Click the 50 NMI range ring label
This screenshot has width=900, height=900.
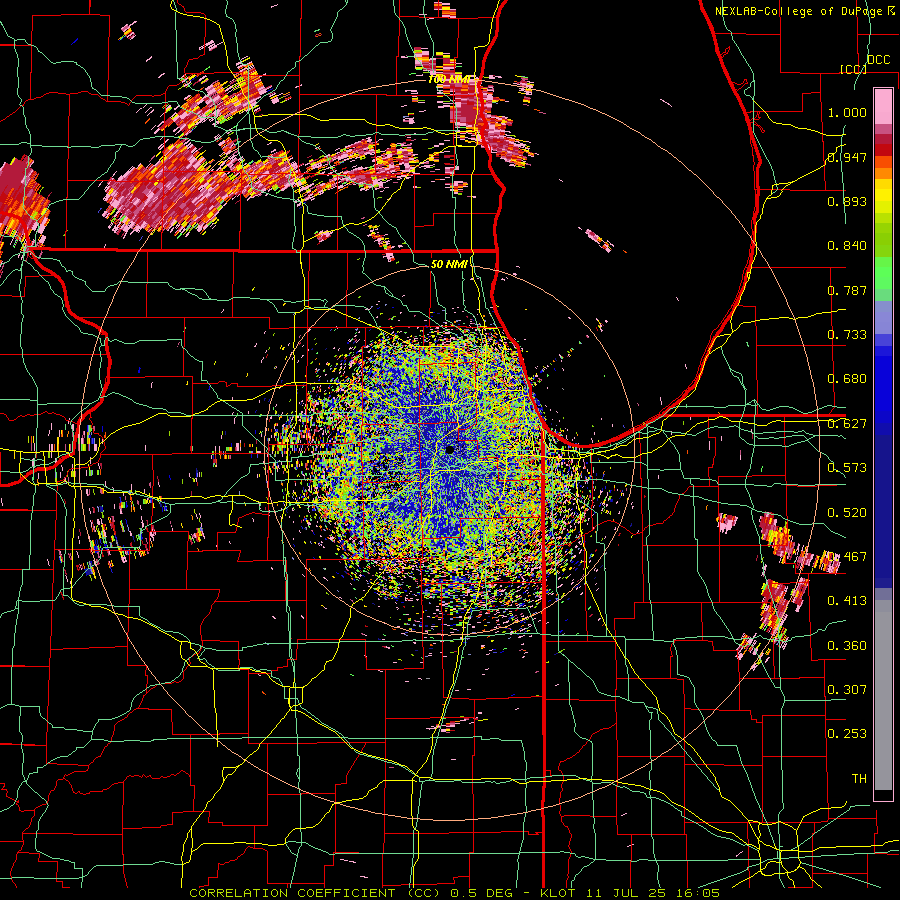pyautogui.click(x=449, y=264)
